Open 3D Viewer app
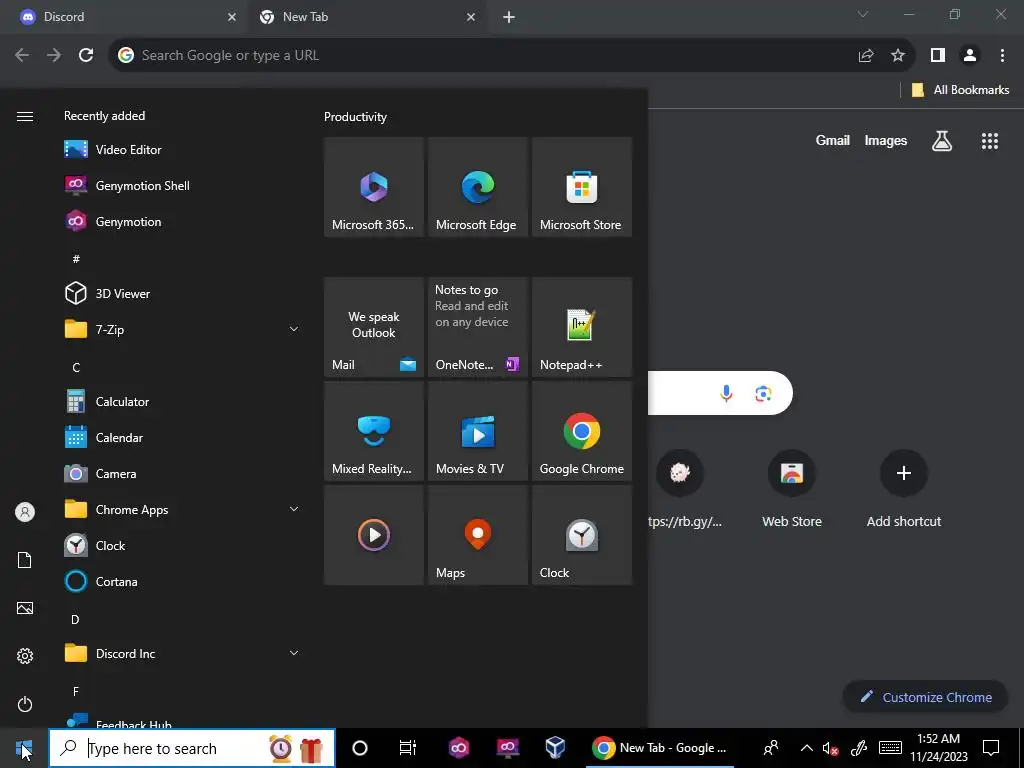This screenshot has height=768, width=1024. point(183,293)
